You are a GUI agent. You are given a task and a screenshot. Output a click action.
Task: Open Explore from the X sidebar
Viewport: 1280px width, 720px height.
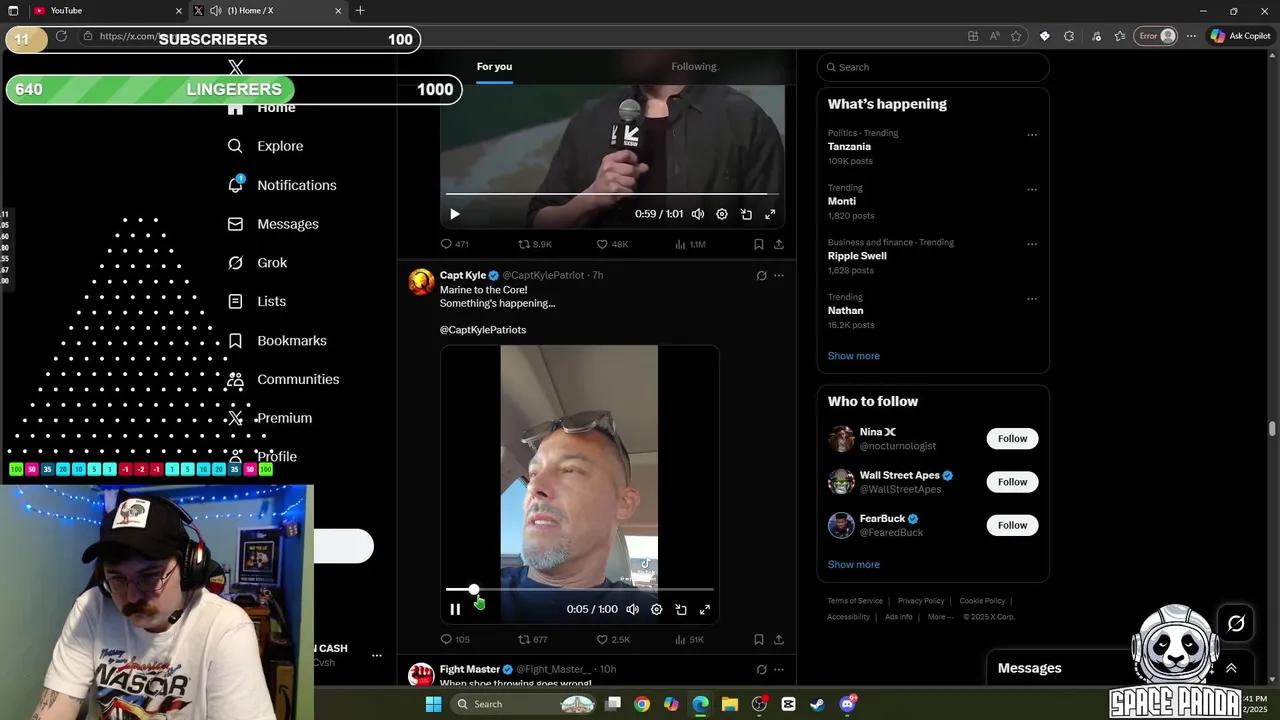click(x=265, y=146)
